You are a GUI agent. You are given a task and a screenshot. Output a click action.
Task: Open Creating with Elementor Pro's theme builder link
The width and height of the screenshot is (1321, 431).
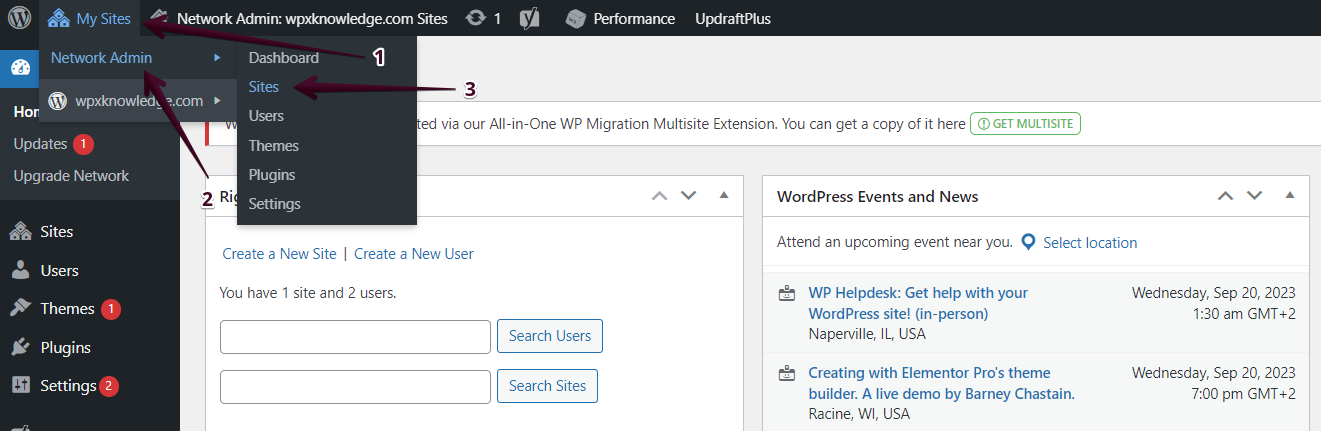(x=941, y=384)
